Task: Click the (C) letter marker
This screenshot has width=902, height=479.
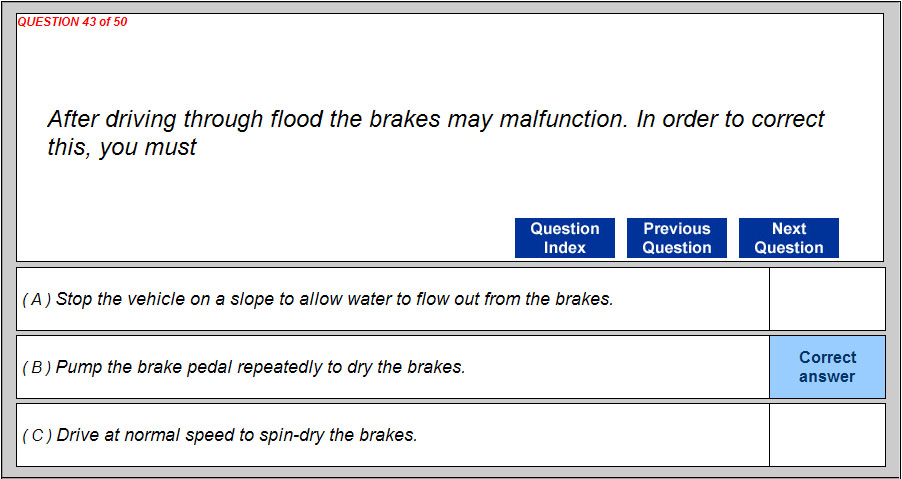Action: pyautogui.click(x=37, y=435)
